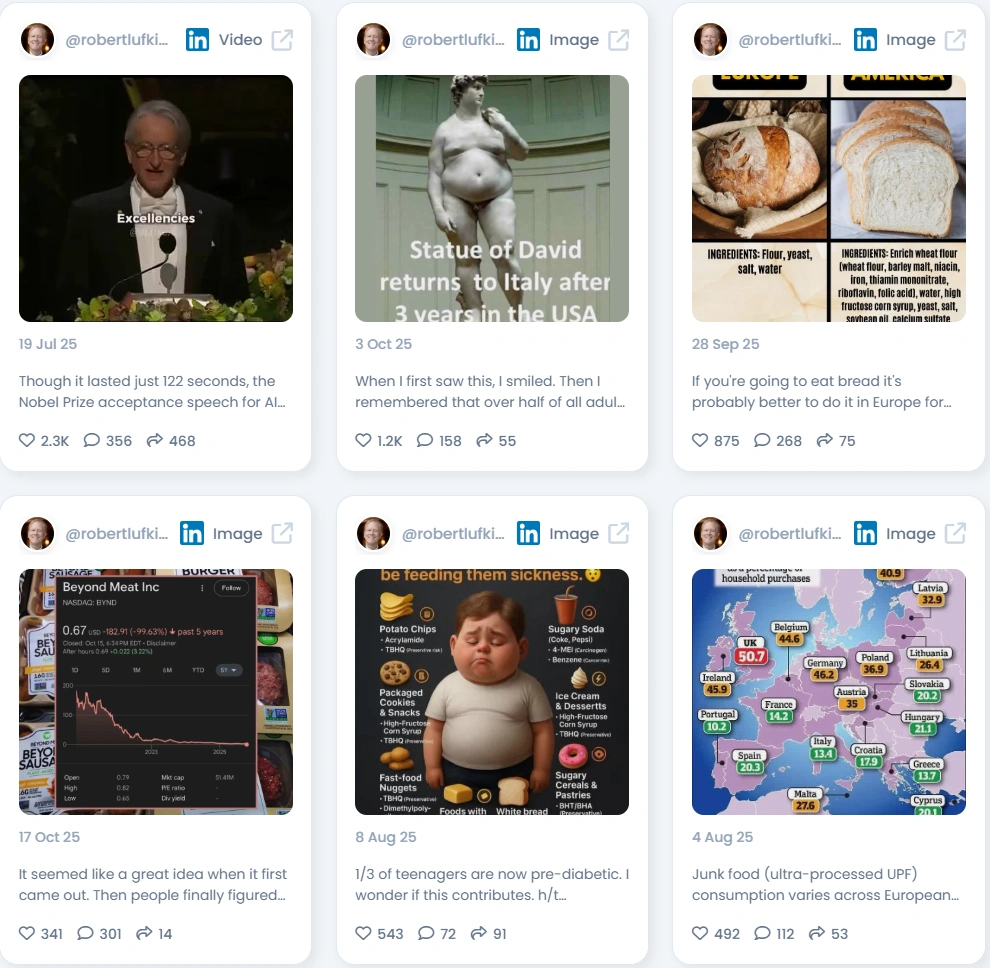This screenshot has width=990, height=968.
Task: Open post text about eating bread in Europe
Action: pos(821,391)
